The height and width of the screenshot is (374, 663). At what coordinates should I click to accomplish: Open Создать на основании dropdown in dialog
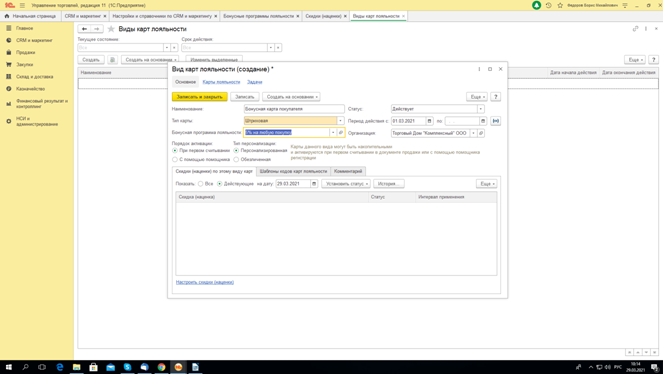point(291,97)
